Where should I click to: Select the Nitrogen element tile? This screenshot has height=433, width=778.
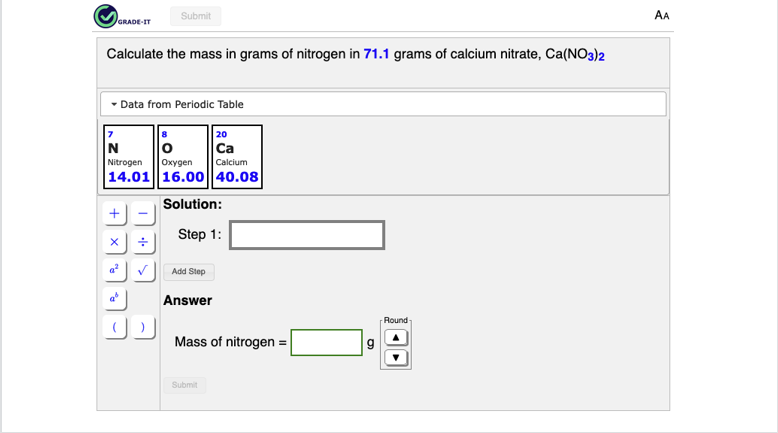click(129, 156)
